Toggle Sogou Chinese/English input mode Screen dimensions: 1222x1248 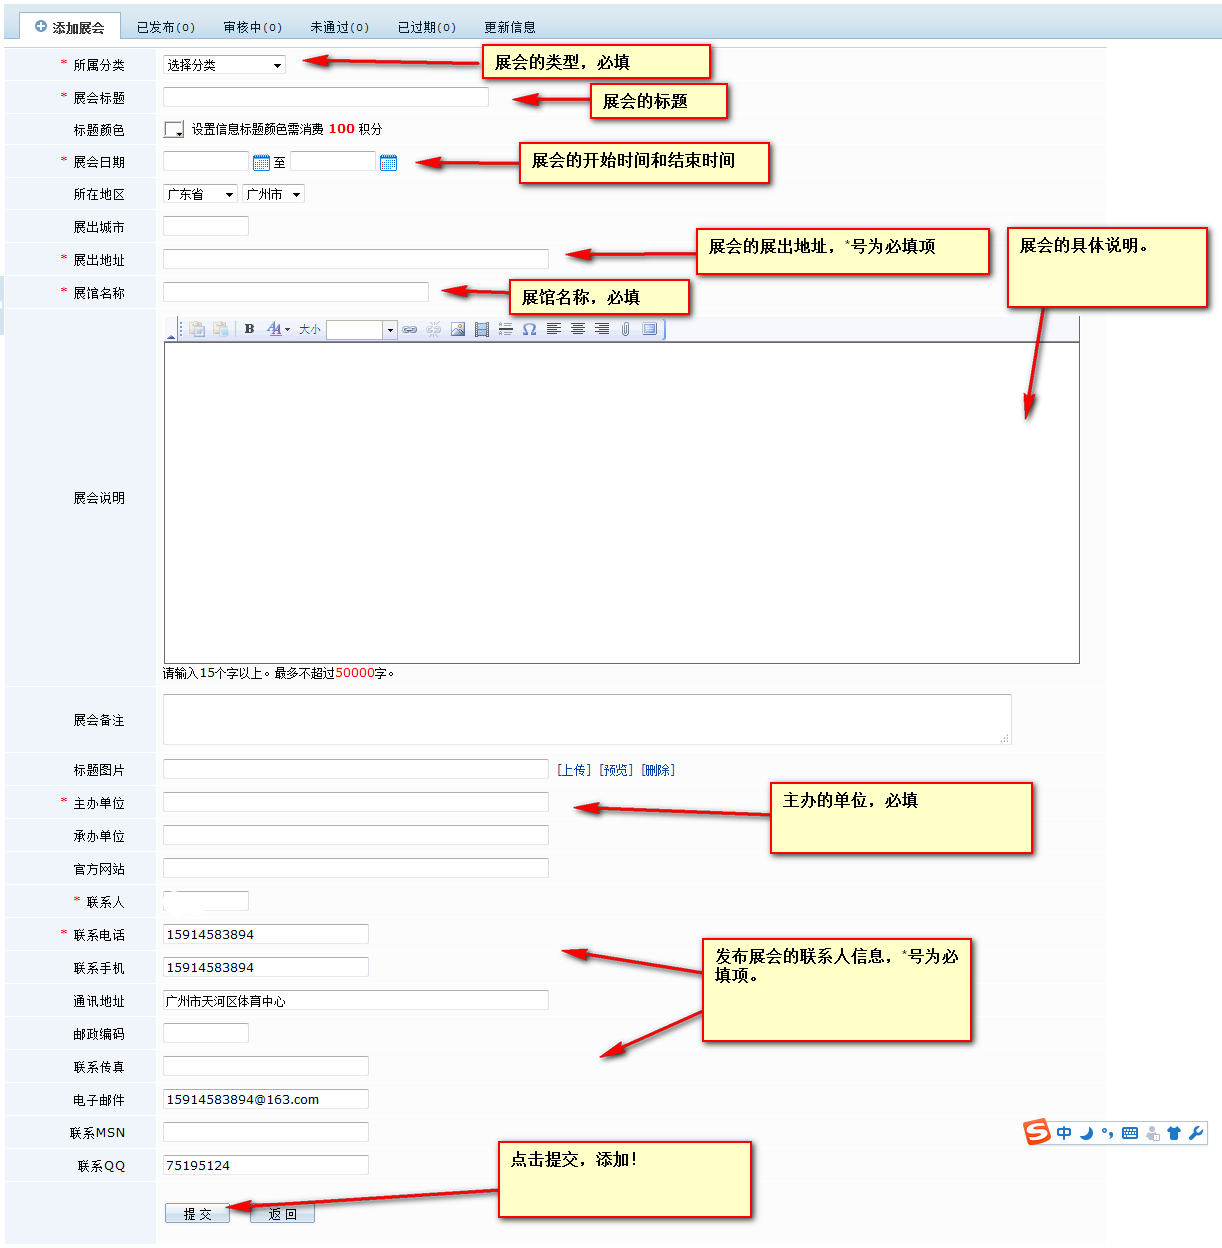tap(1064, 1133)
